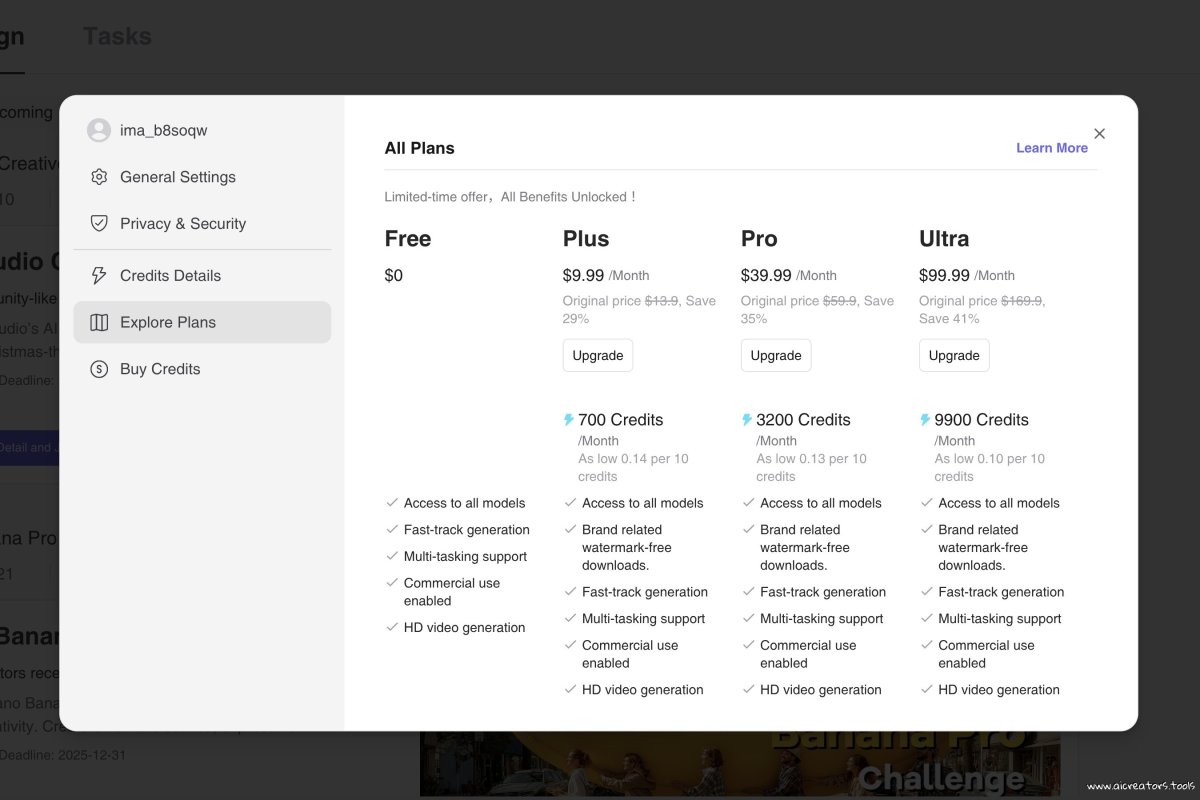Click the Privacy & Security shield icon

pos(99,223)
